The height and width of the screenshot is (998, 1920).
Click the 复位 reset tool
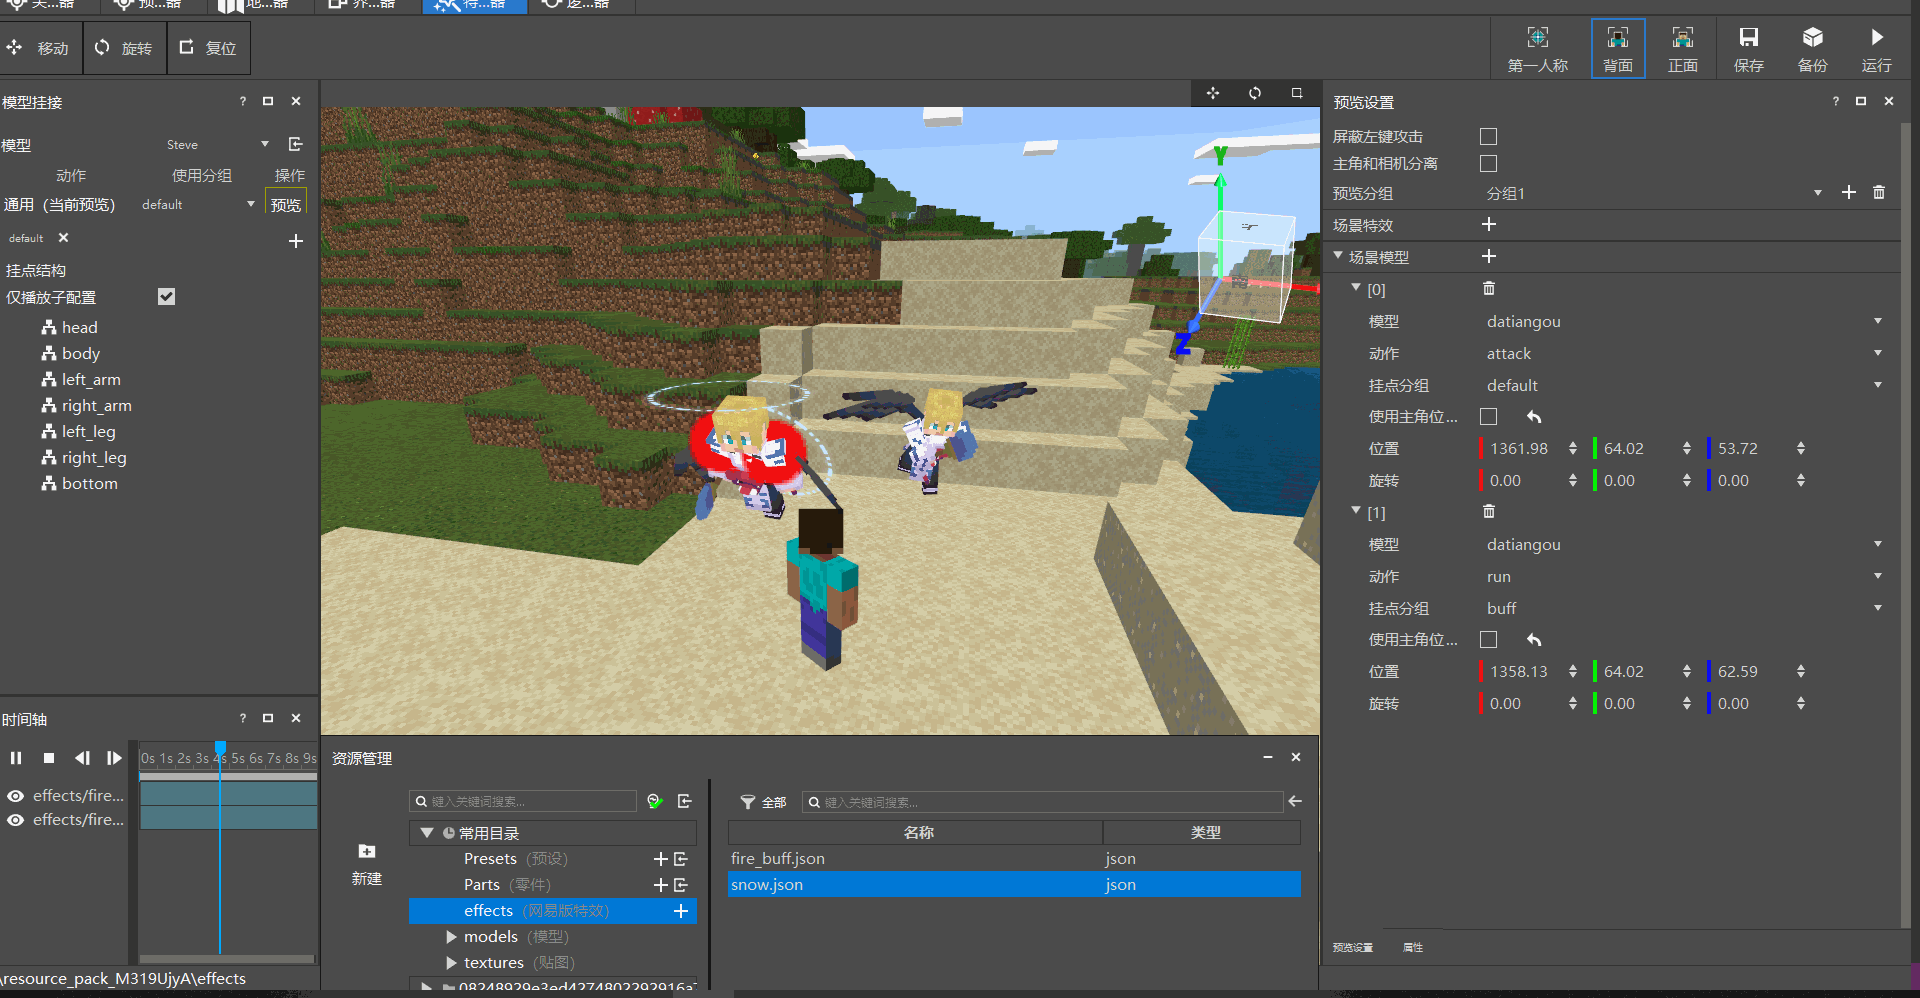(x=207, y=48)
